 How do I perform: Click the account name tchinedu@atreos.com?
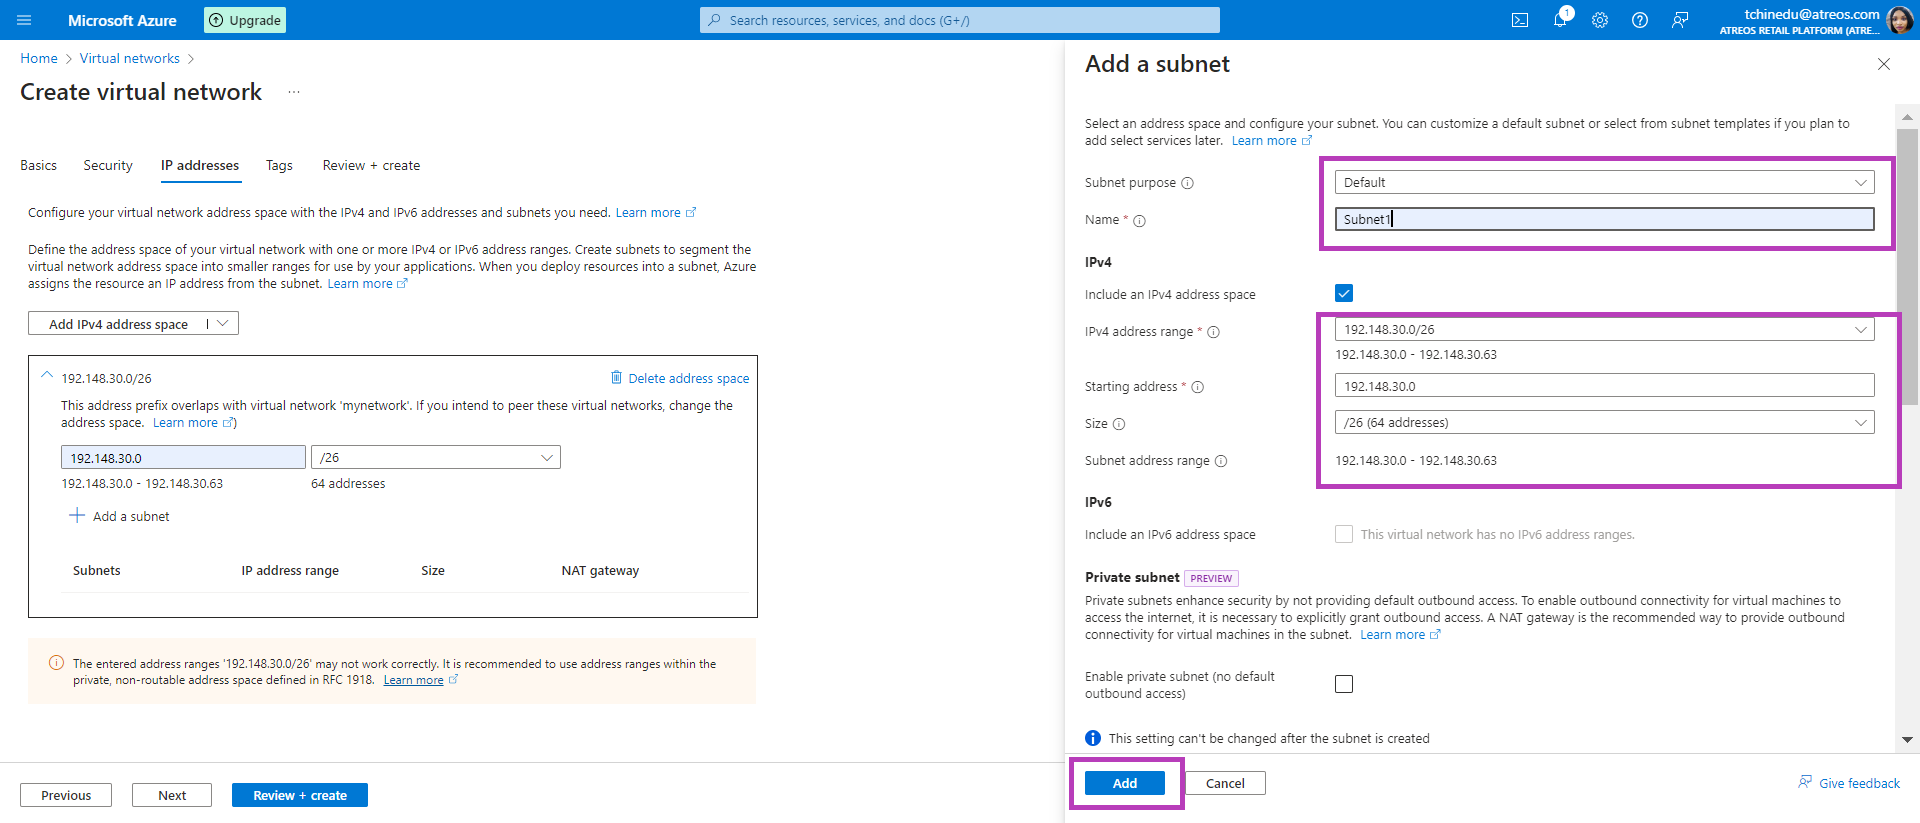(1812, 14)
